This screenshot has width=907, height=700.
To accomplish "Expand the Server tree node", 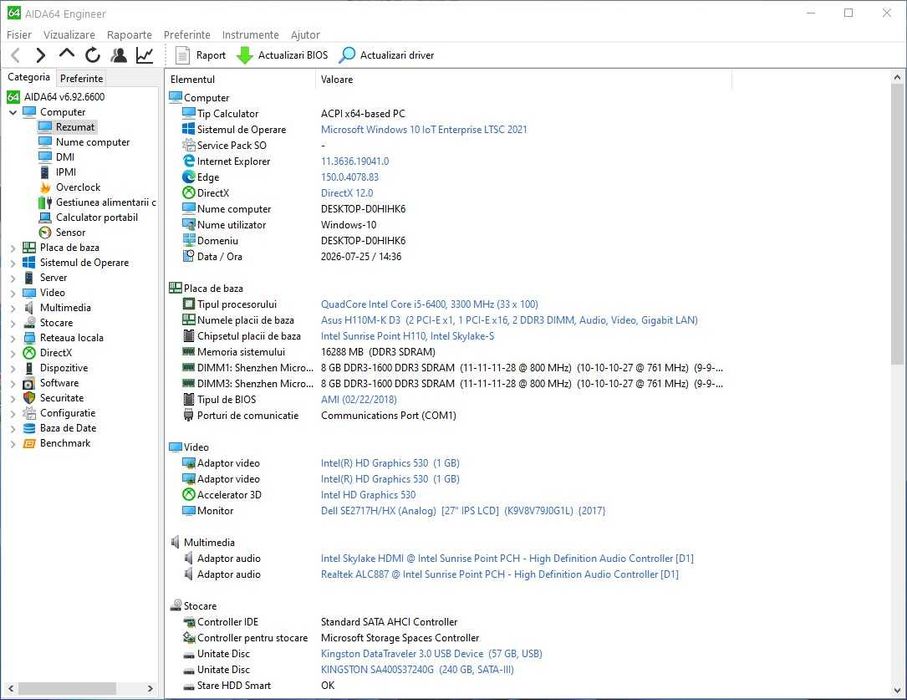I will coord(13,278).
